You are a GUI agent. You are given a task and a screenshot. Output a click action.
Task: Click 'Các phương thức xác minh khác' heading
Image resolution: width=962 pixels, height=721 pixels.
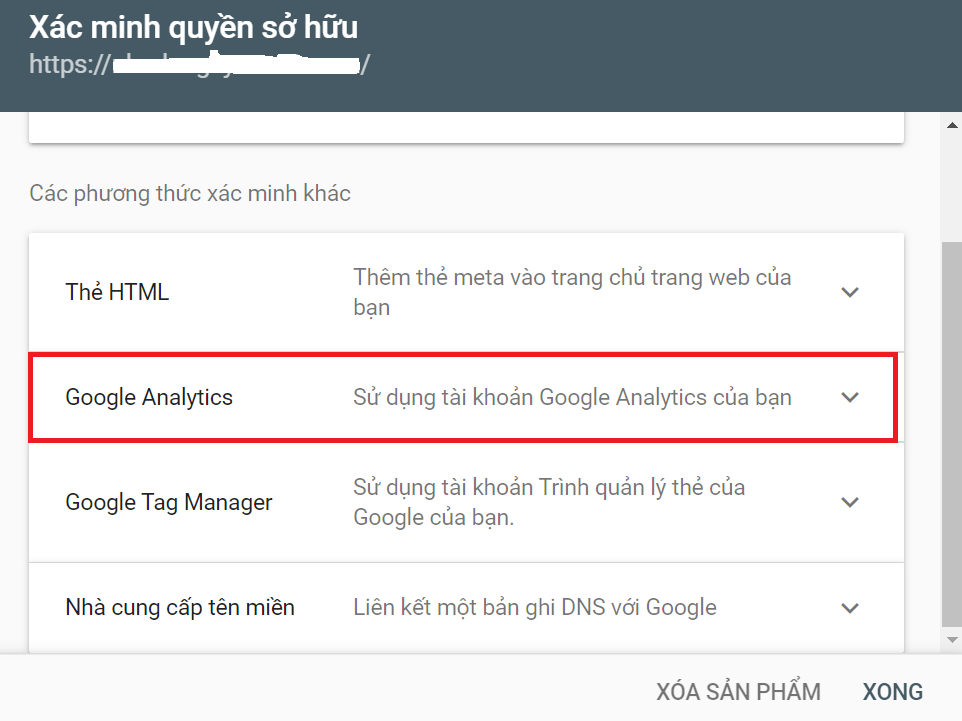click(190, 193)
